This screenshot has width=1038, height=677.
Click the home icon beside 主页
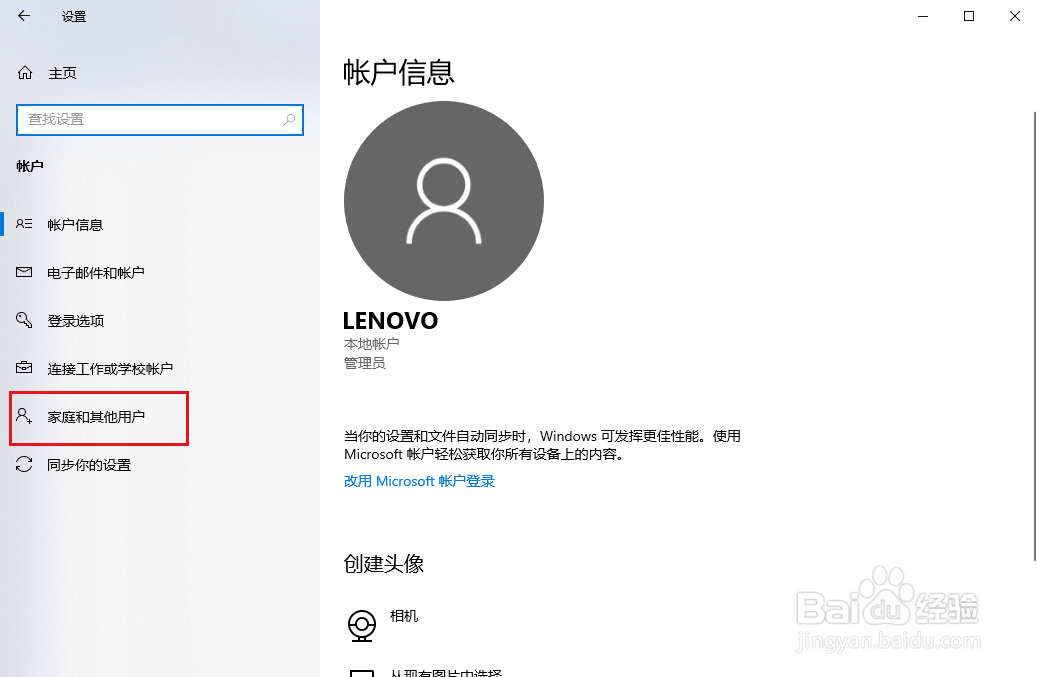24,73
